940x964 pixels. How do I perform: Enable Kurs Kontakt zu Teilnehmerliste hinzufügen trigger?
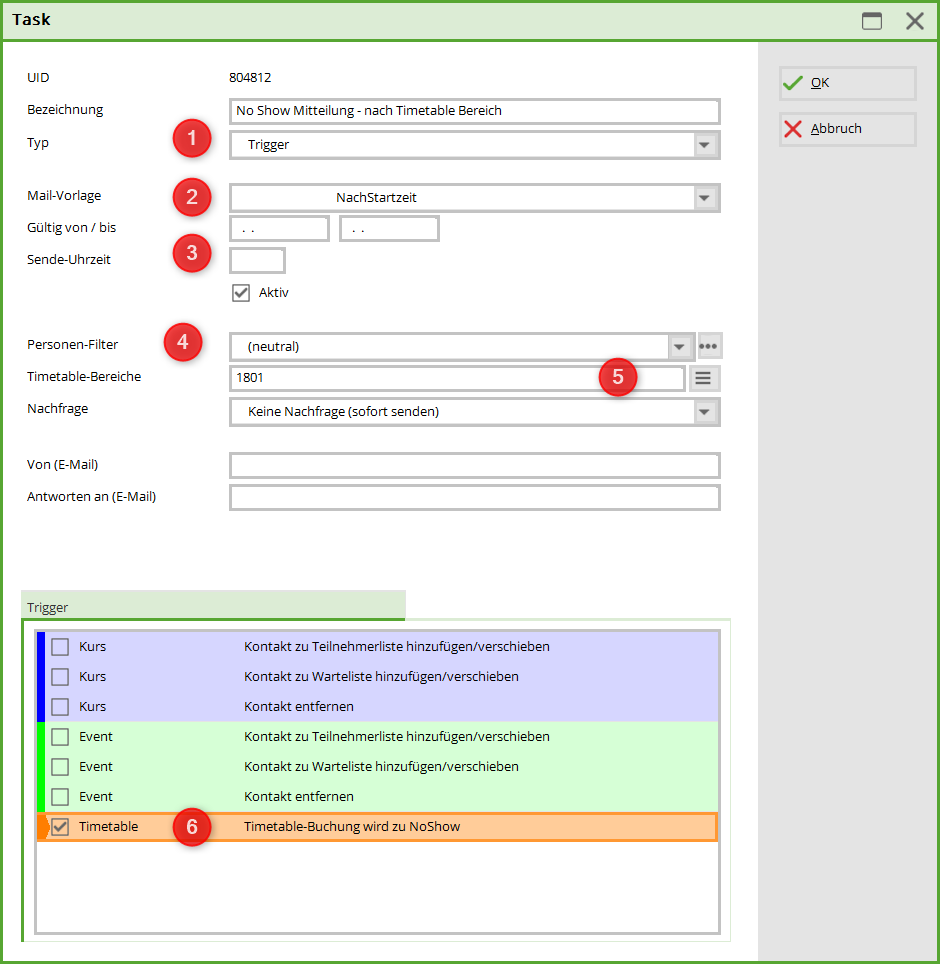(x=61, y=647)
